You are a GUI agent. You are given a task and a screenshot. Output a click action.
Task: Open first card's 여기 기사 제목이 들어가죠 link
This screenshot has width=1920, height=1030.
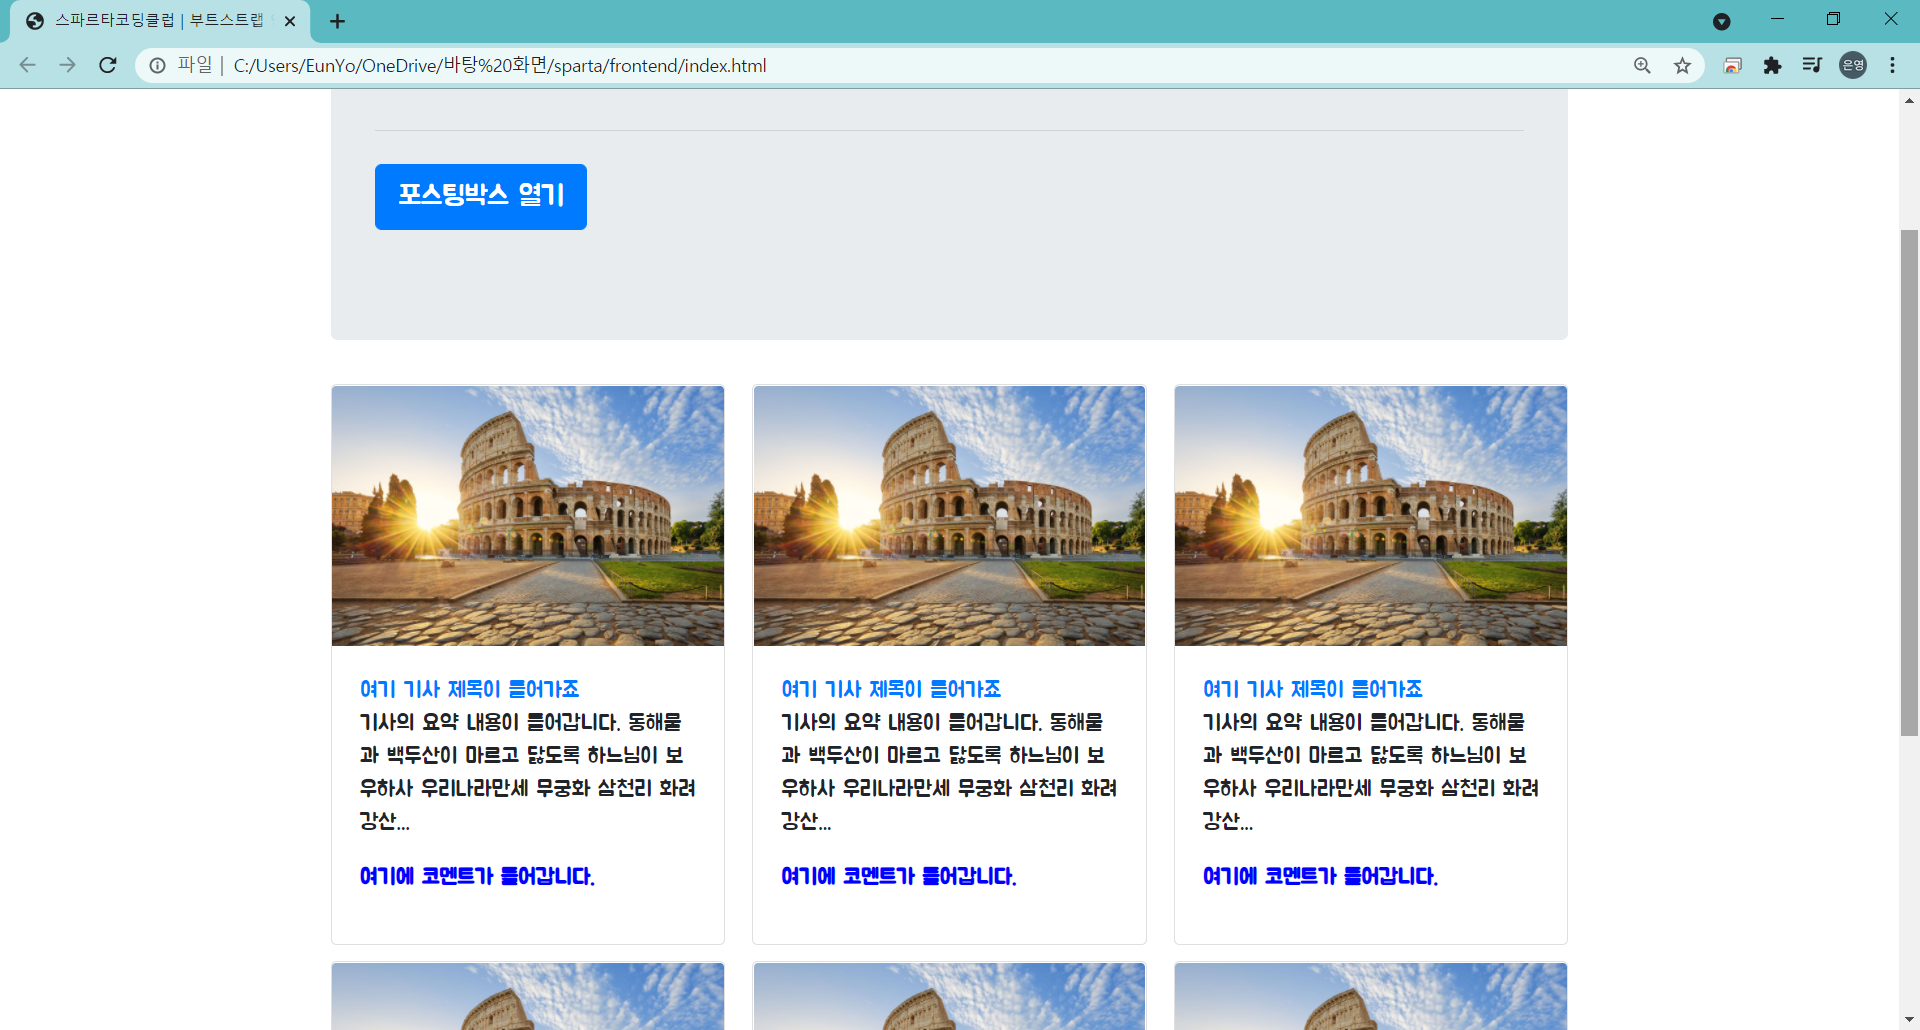click(x=469, y=689)
